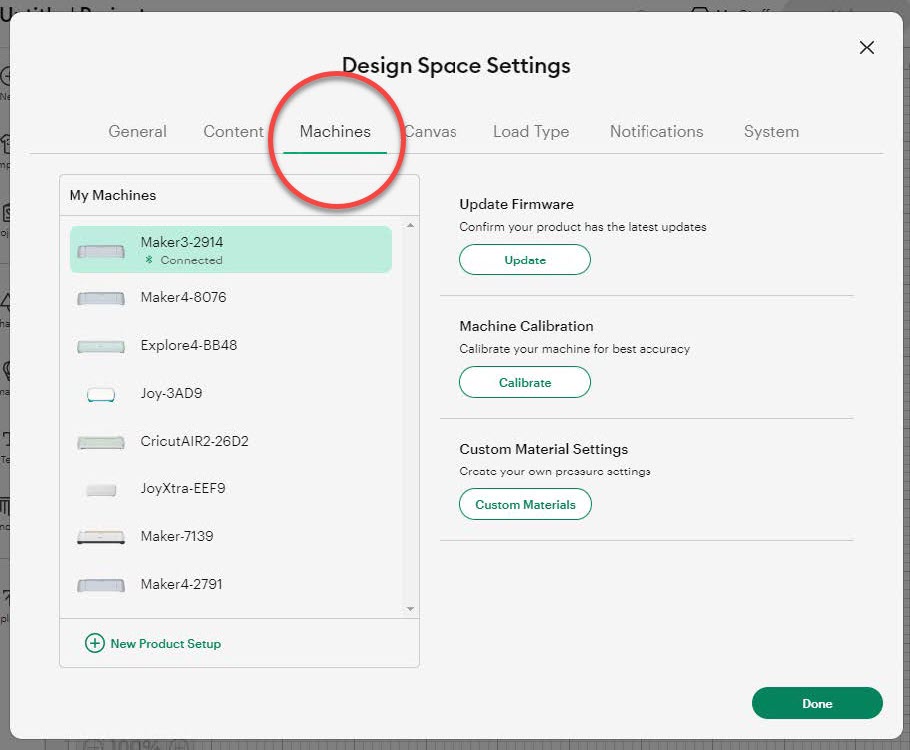Screen dimensions: 910x750
Task: Select Maker4-8076 in My Machines
Action: (x=231, y=298)
